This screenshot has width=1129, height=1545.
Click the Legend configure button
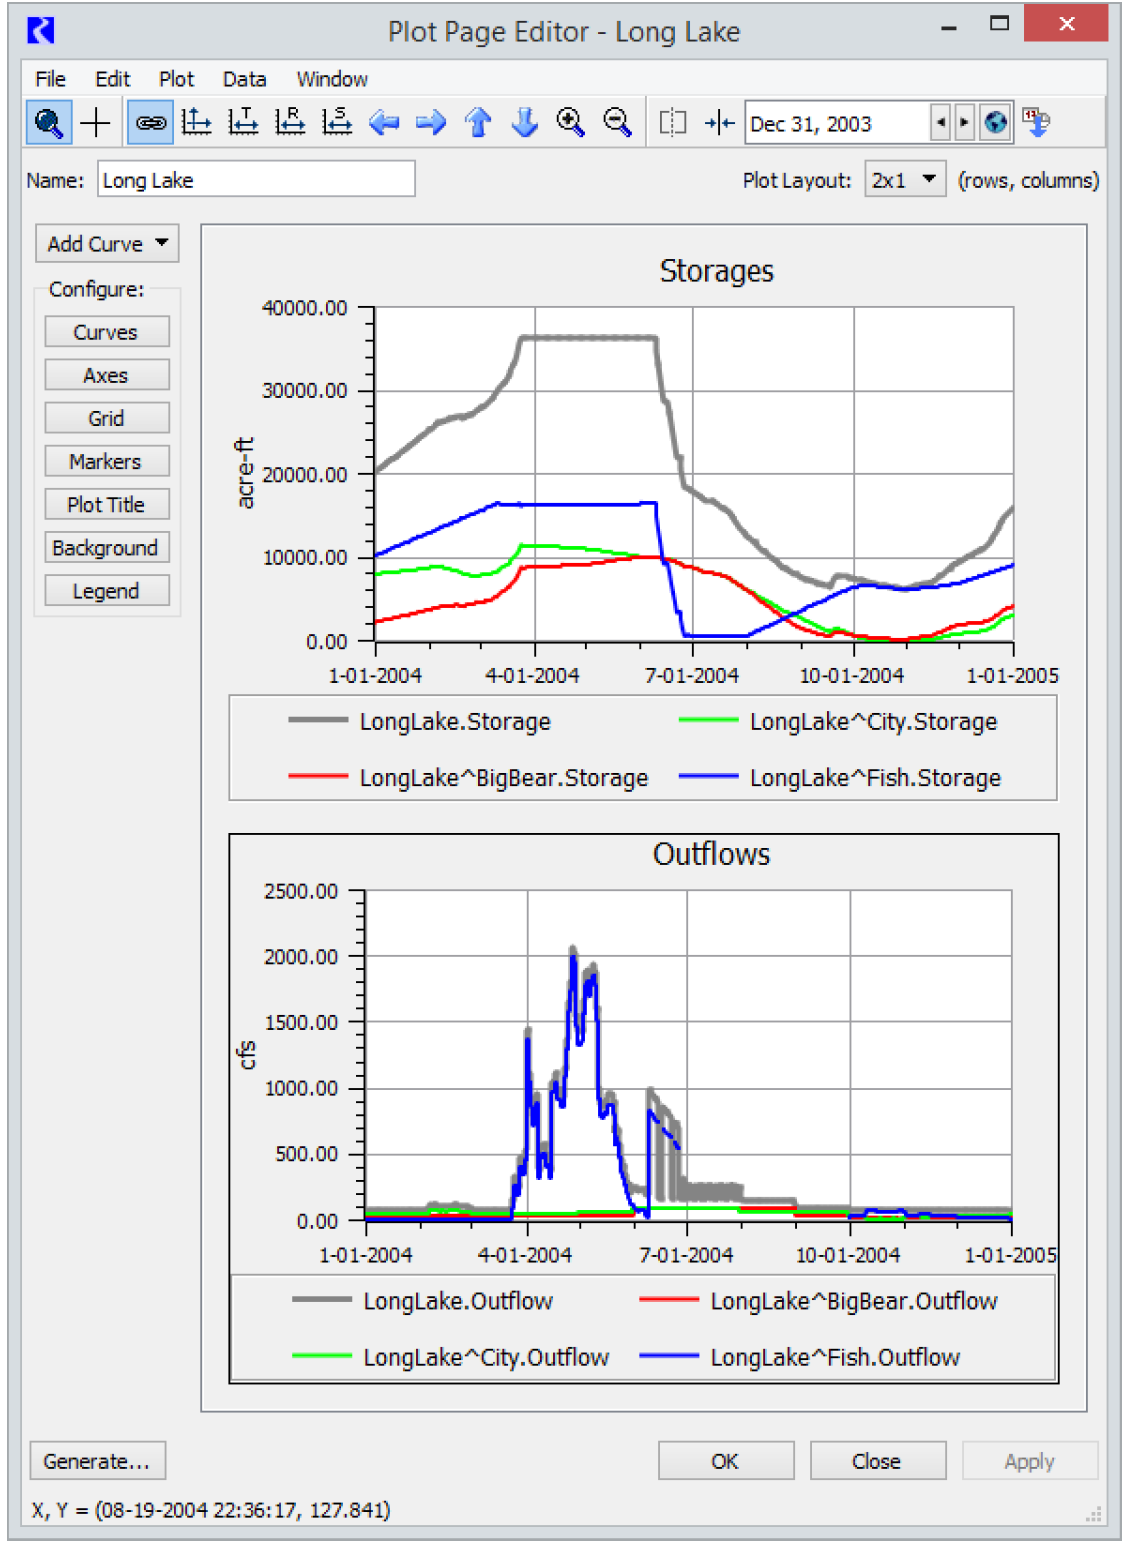point(106,591)
